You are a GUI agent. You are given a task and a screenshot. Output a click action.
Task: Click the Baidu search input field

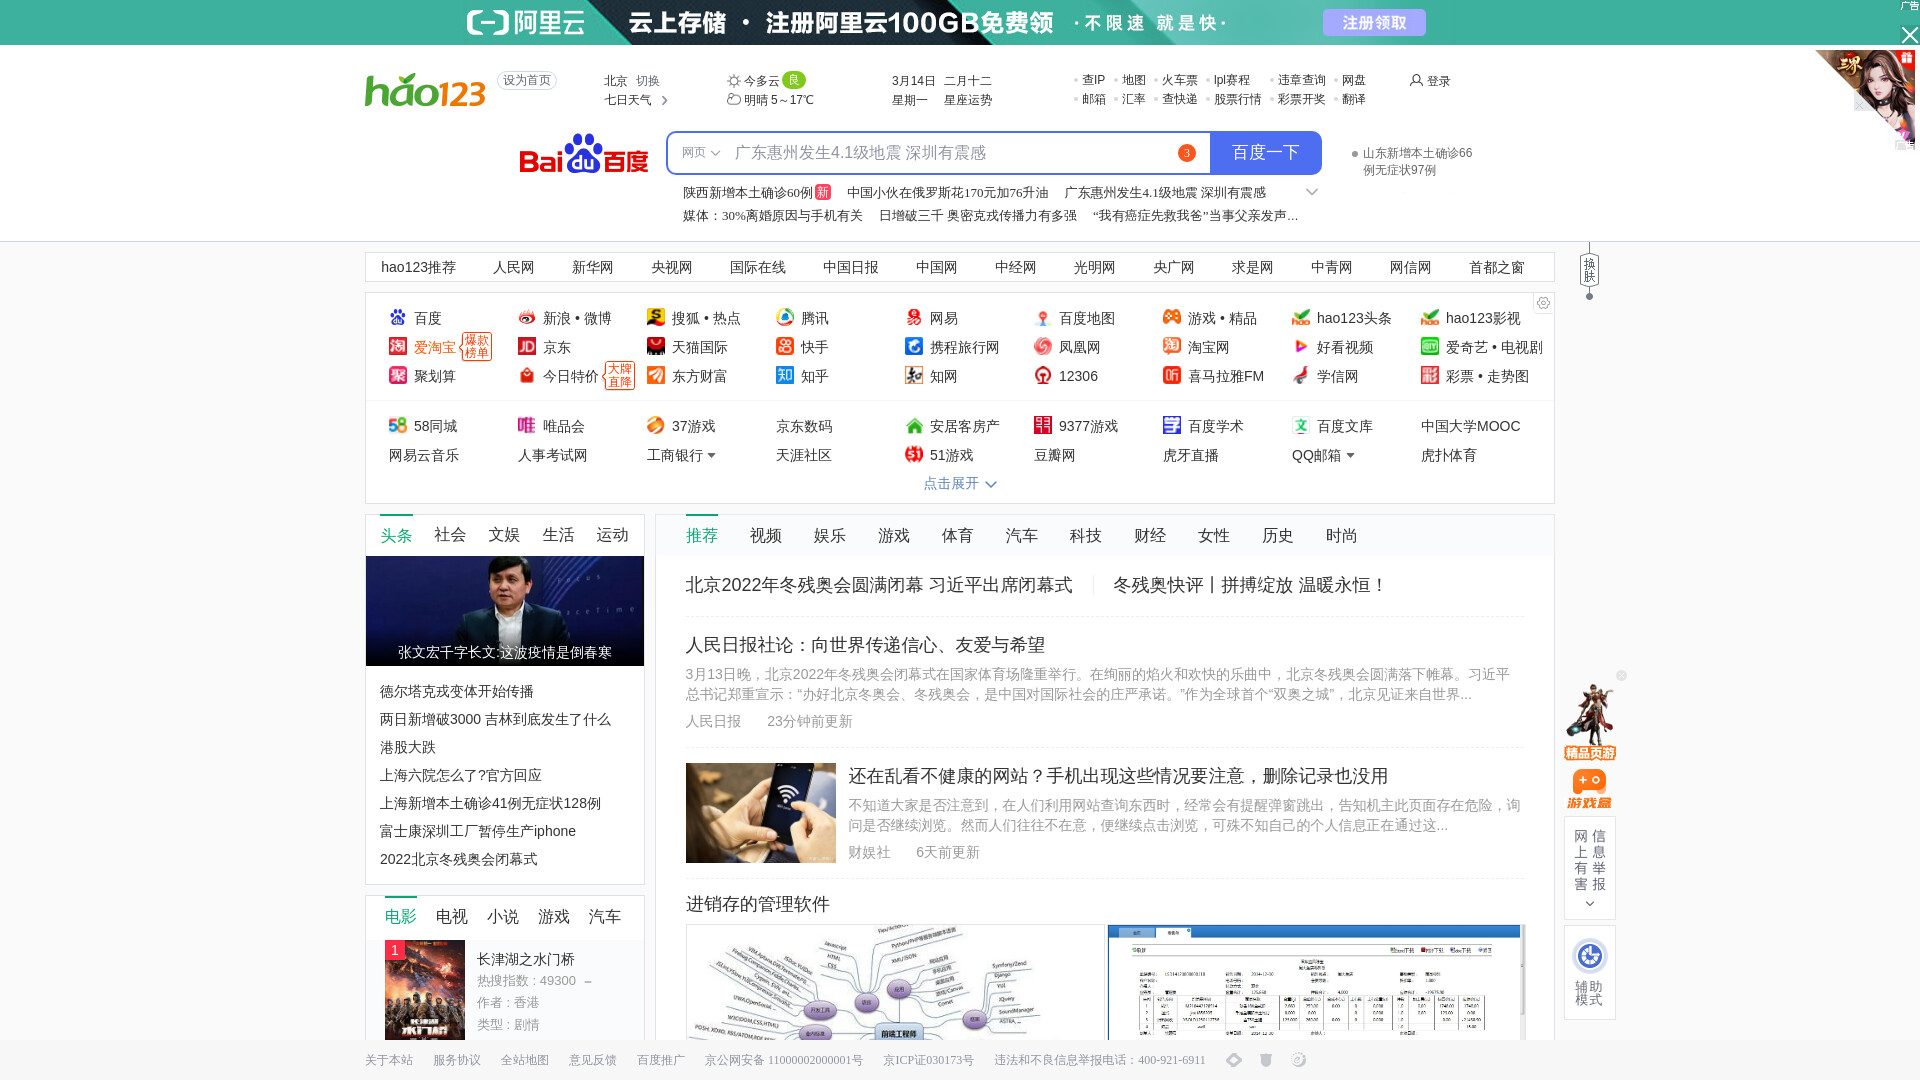click(x=940, y=153)
